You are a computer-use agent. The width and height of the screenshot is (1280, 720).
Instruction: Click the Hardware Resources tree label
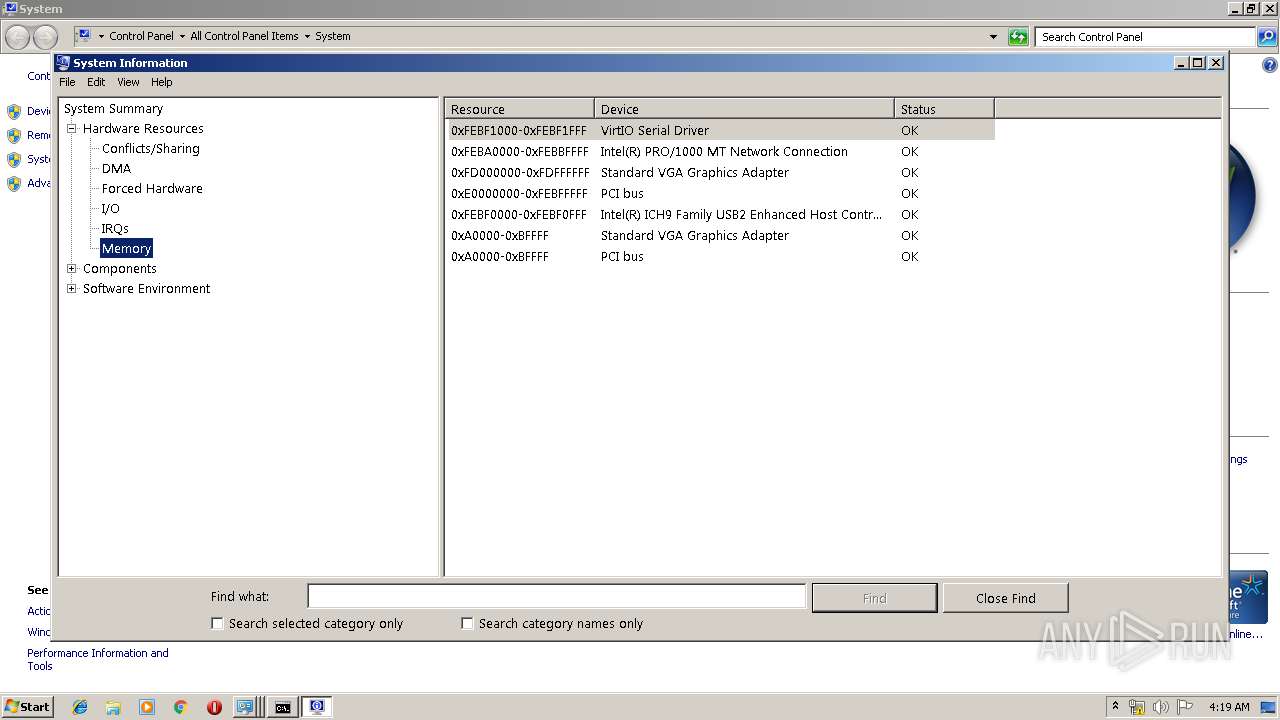tap(143, 129)
